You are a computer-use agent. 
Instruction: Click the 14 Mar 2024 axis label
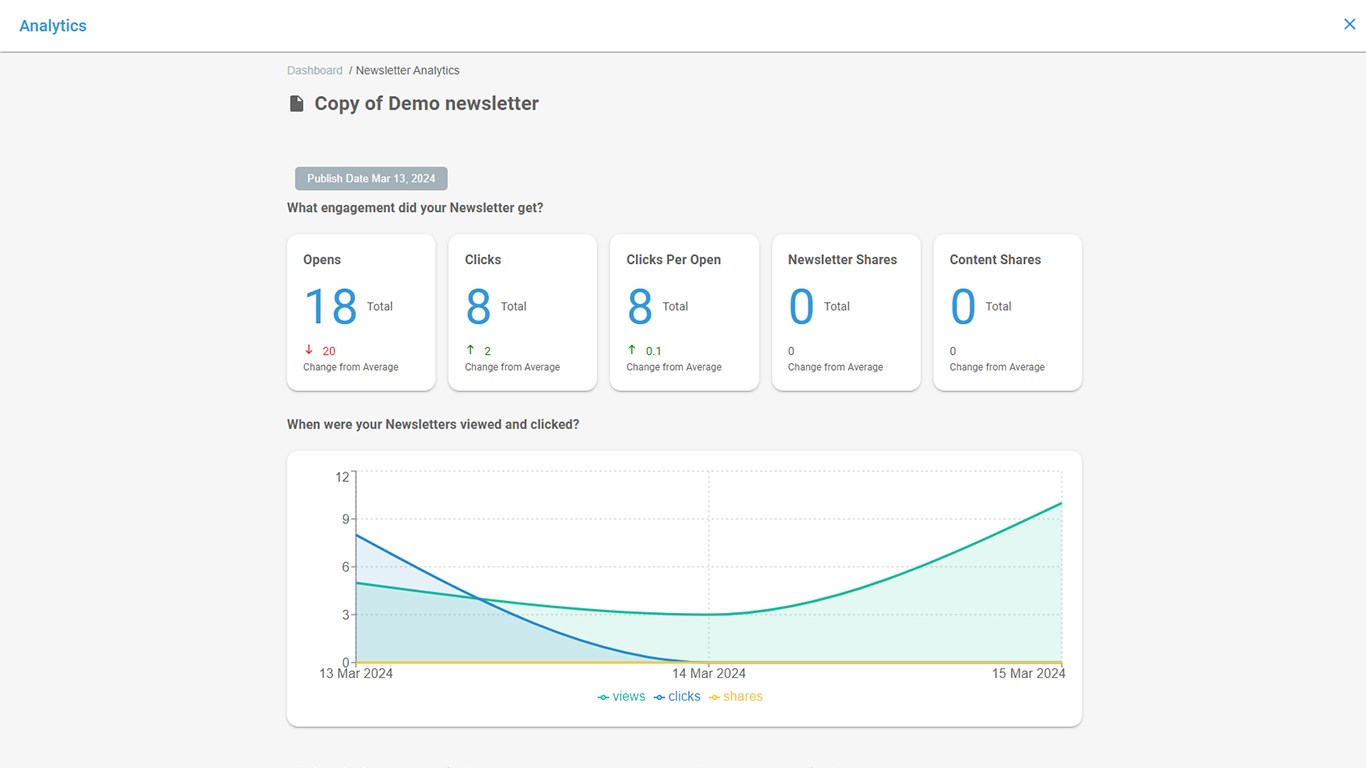coord(709,674)
